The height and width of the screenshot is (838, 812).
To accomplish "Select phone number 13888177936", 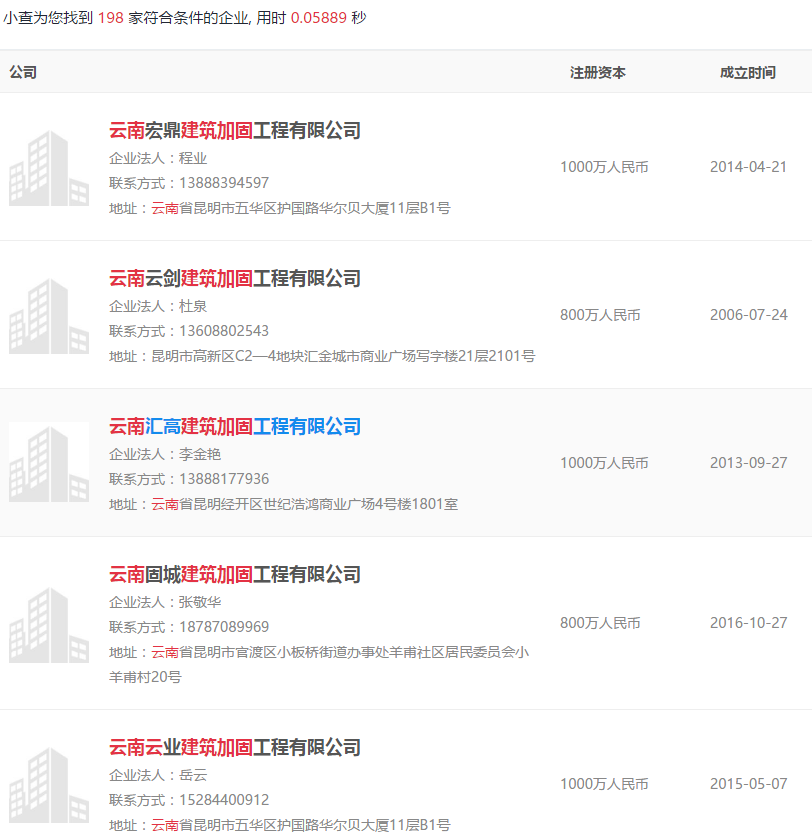I will click(x=224, y=479).
